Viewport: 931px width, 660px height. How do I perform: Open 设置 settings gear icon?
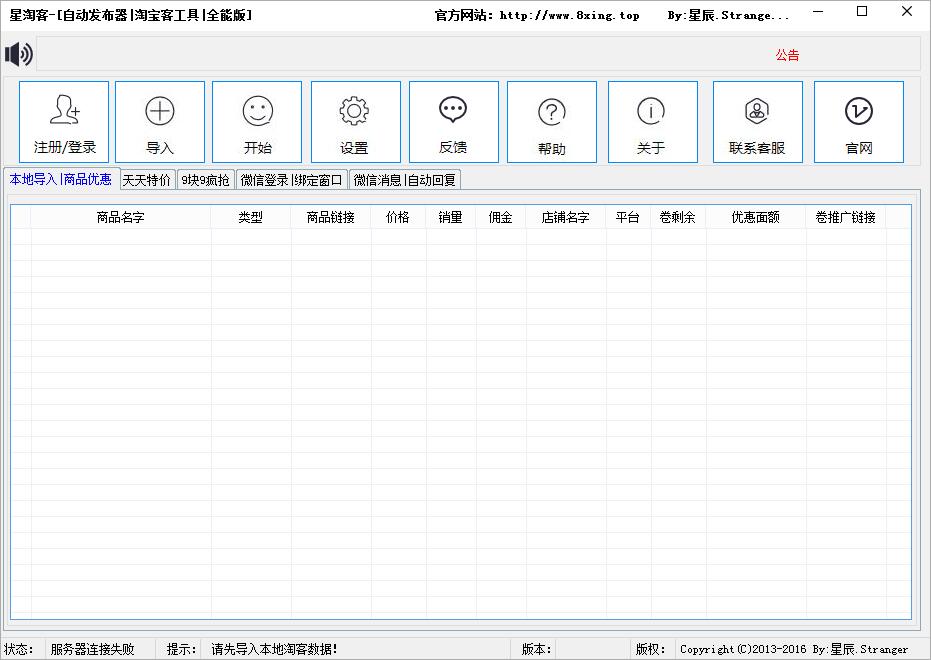(x=355, y=122)
